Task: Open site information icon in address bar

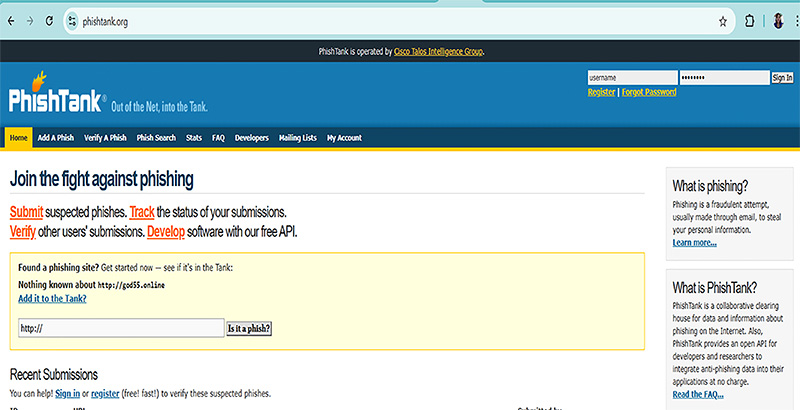Action: (x=72, y=21)
